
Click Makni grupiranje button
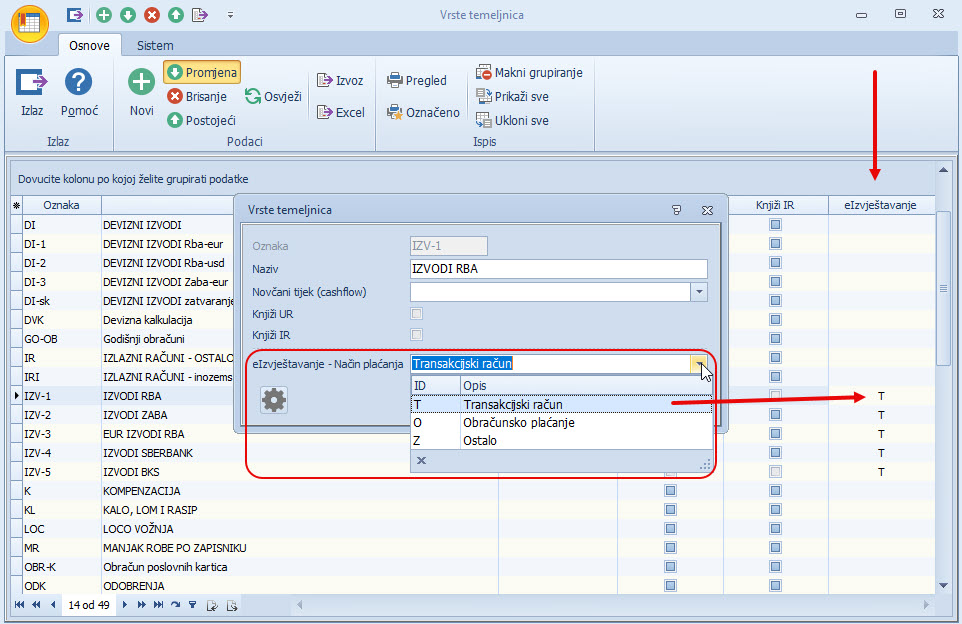click(x=529, y=72)
